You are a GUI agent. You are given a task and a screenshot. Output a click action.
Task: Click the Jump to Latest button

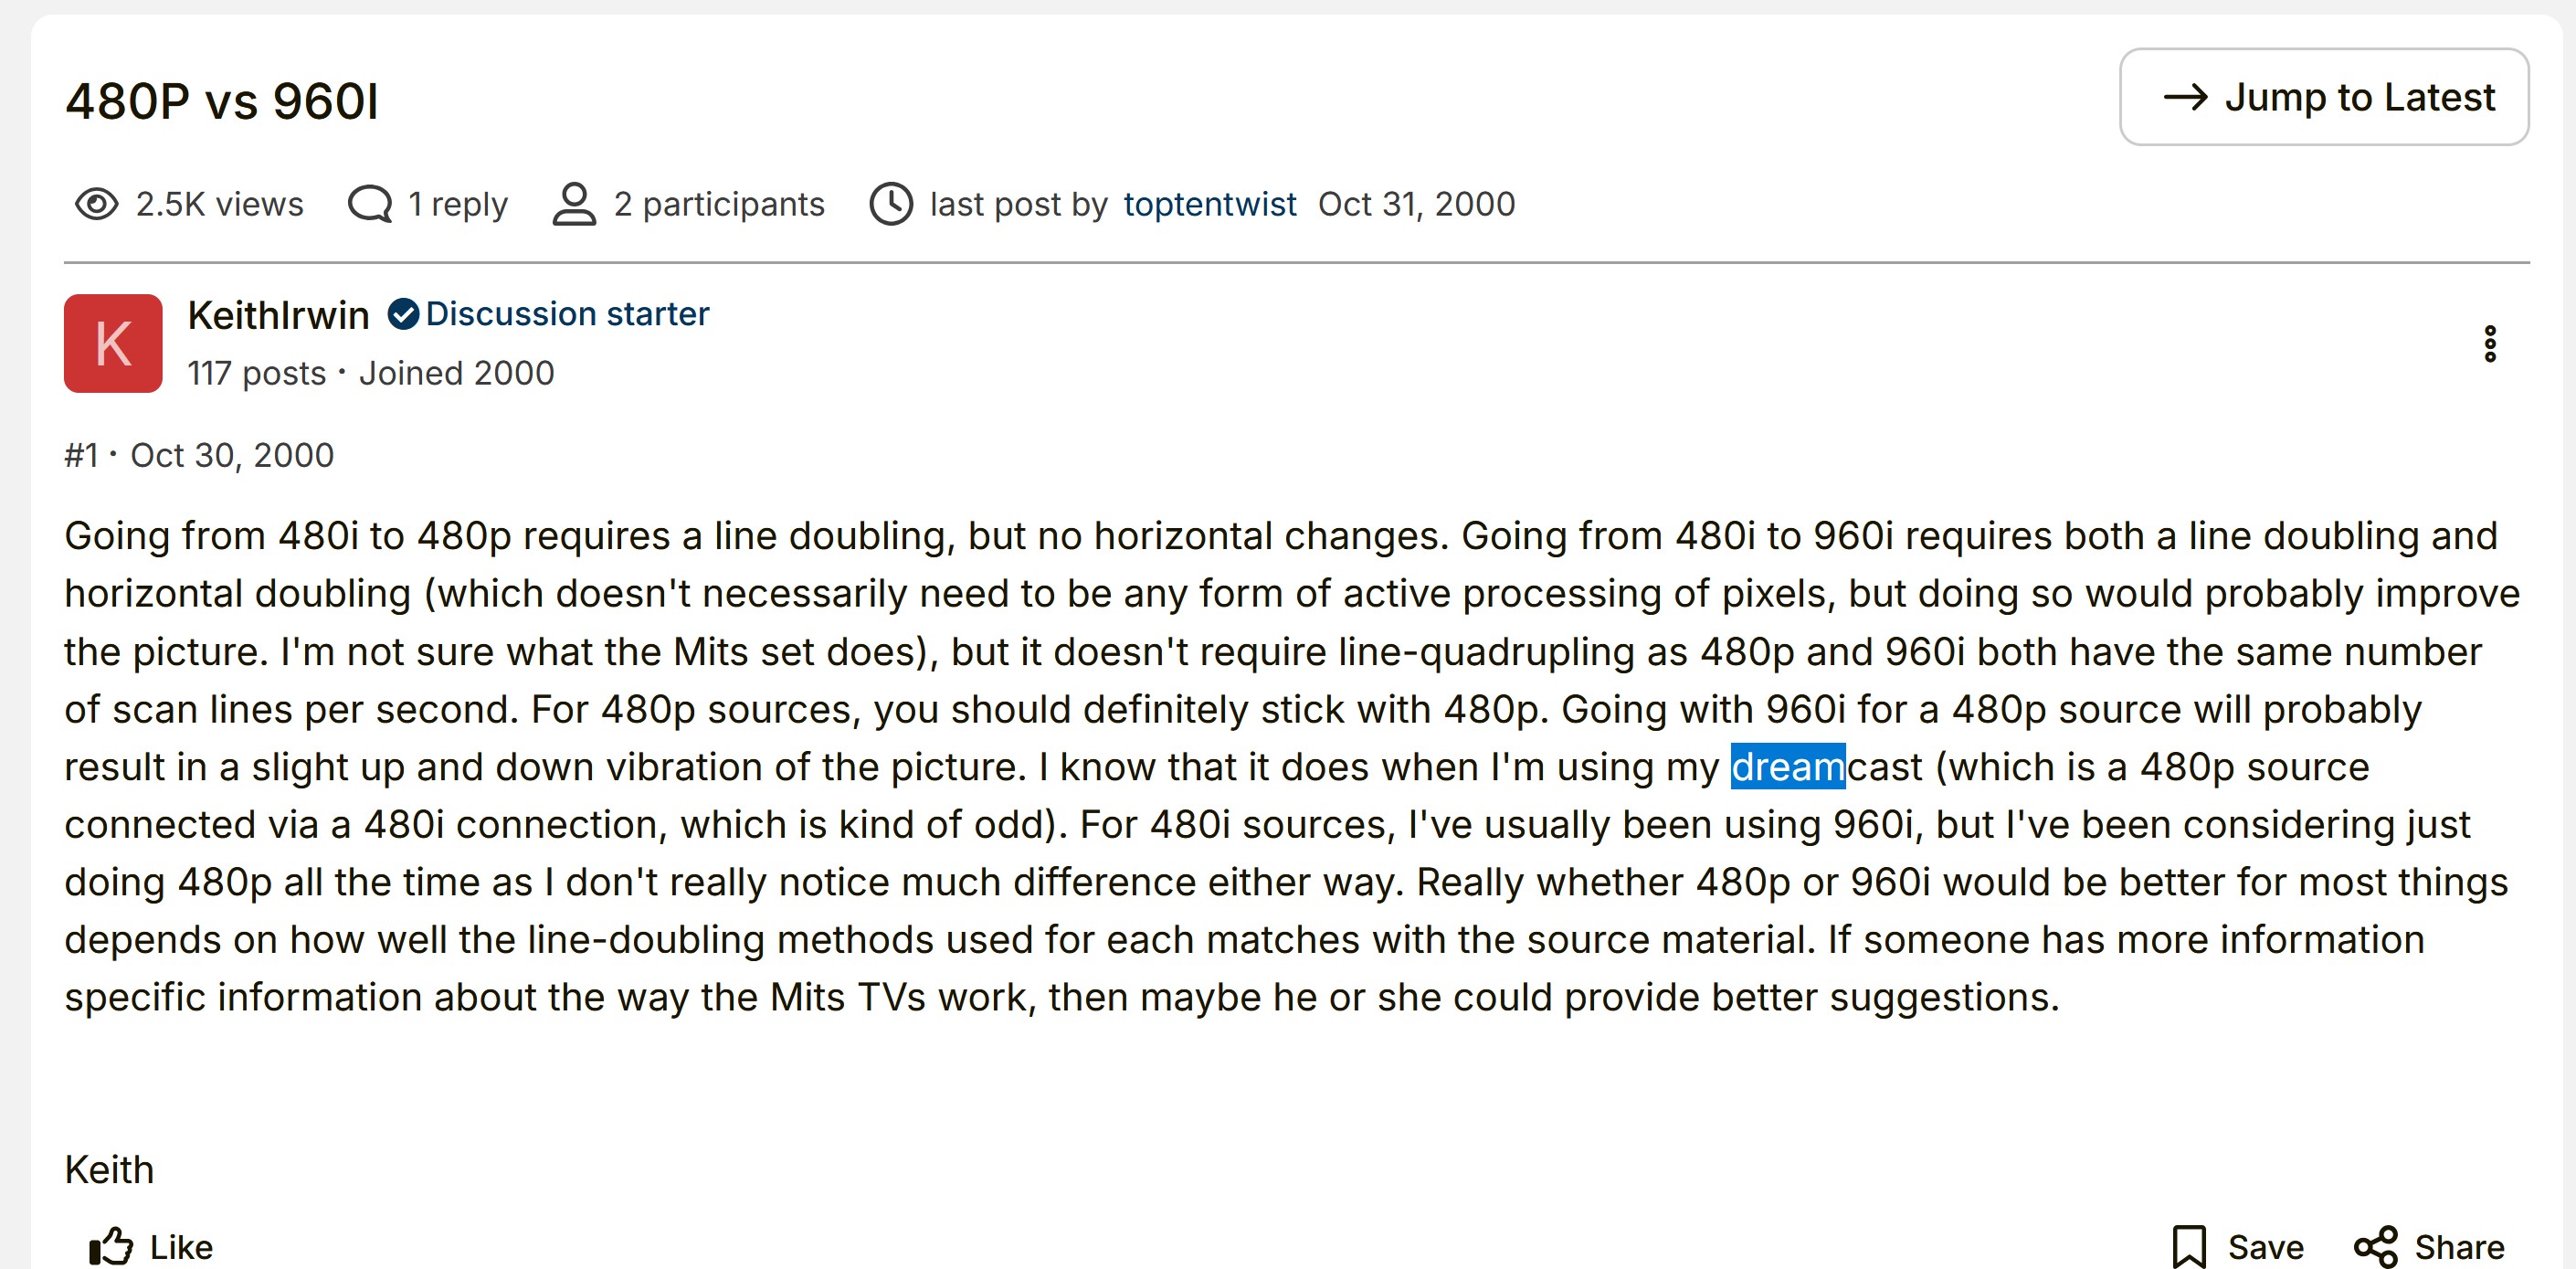click(x=2323, y=97)
